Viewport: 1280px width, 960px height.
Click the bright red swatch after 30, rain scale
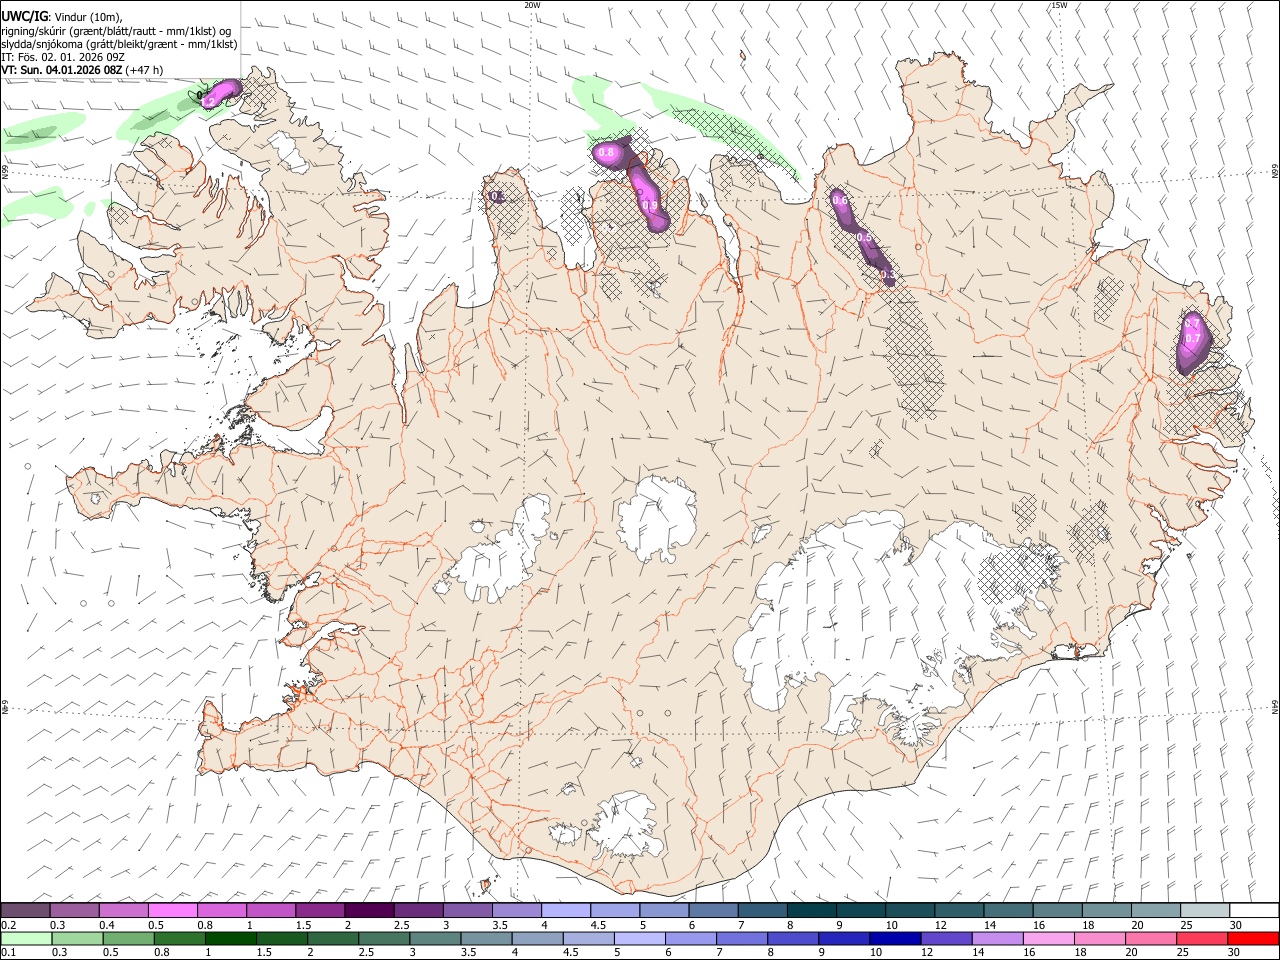coord(1252,938)
